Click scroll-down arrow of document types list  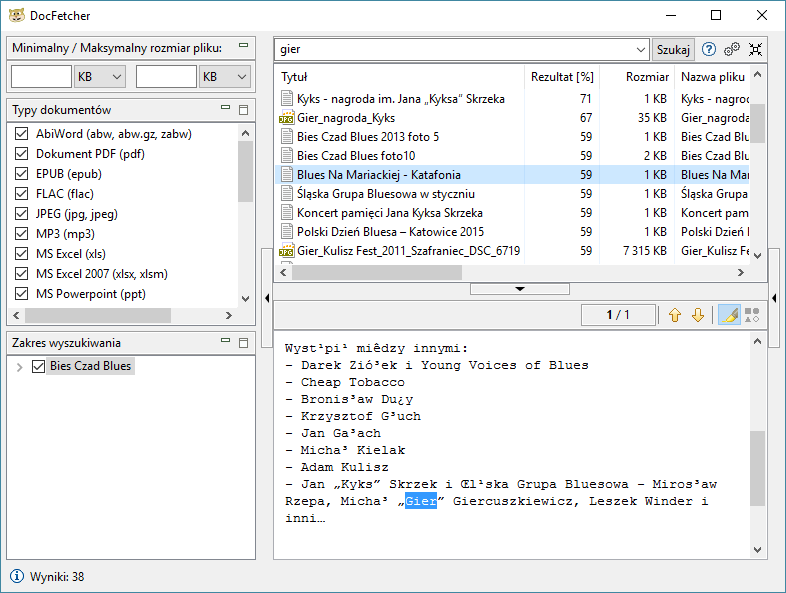pos(245,299)
